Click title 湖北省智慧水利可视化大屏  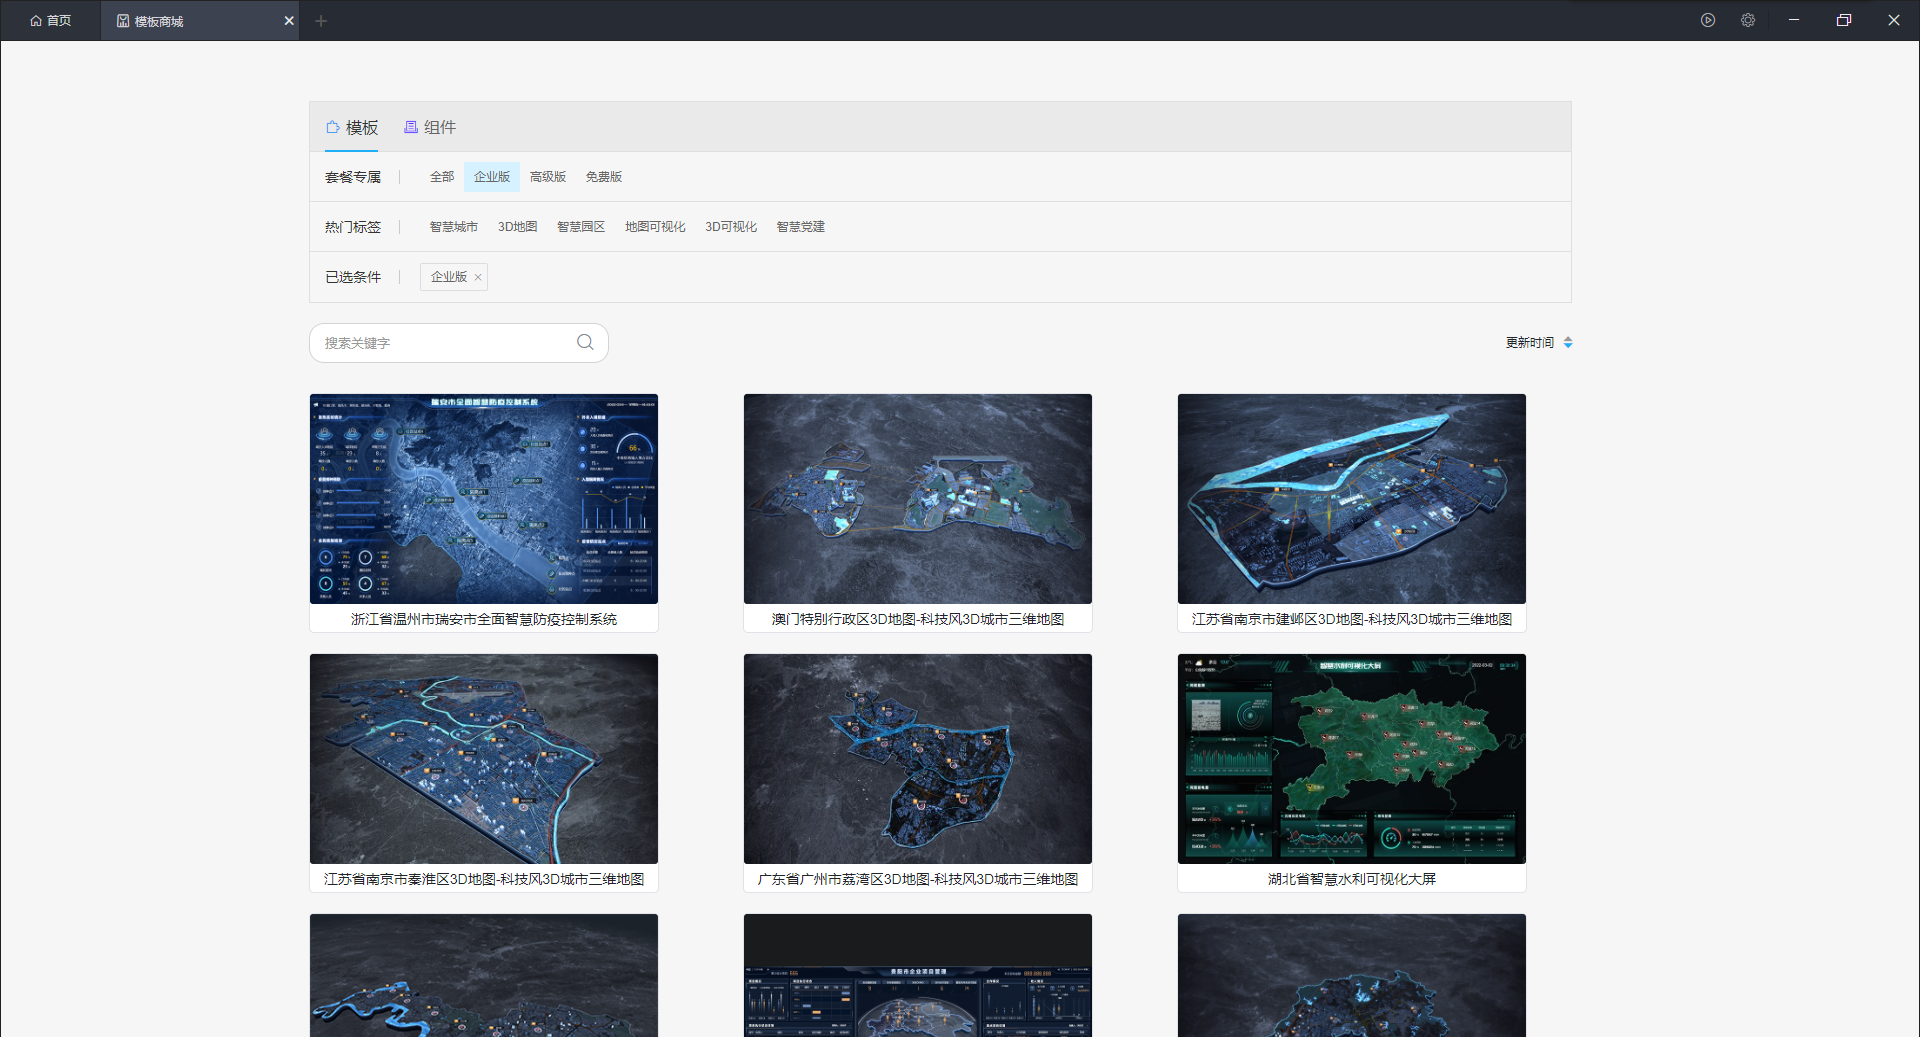[x=1352, y=879]
